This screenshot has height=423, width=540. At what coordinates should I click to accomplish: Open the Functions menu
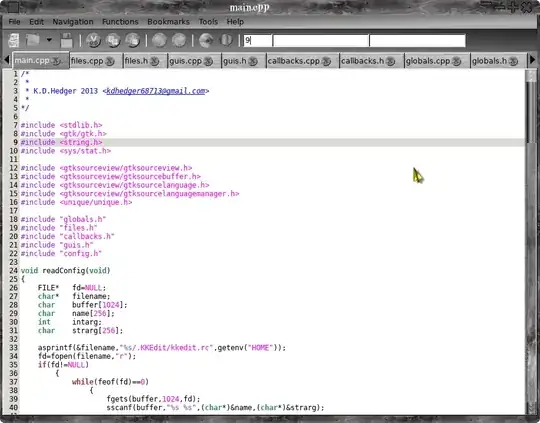click(x=120, y=22)
